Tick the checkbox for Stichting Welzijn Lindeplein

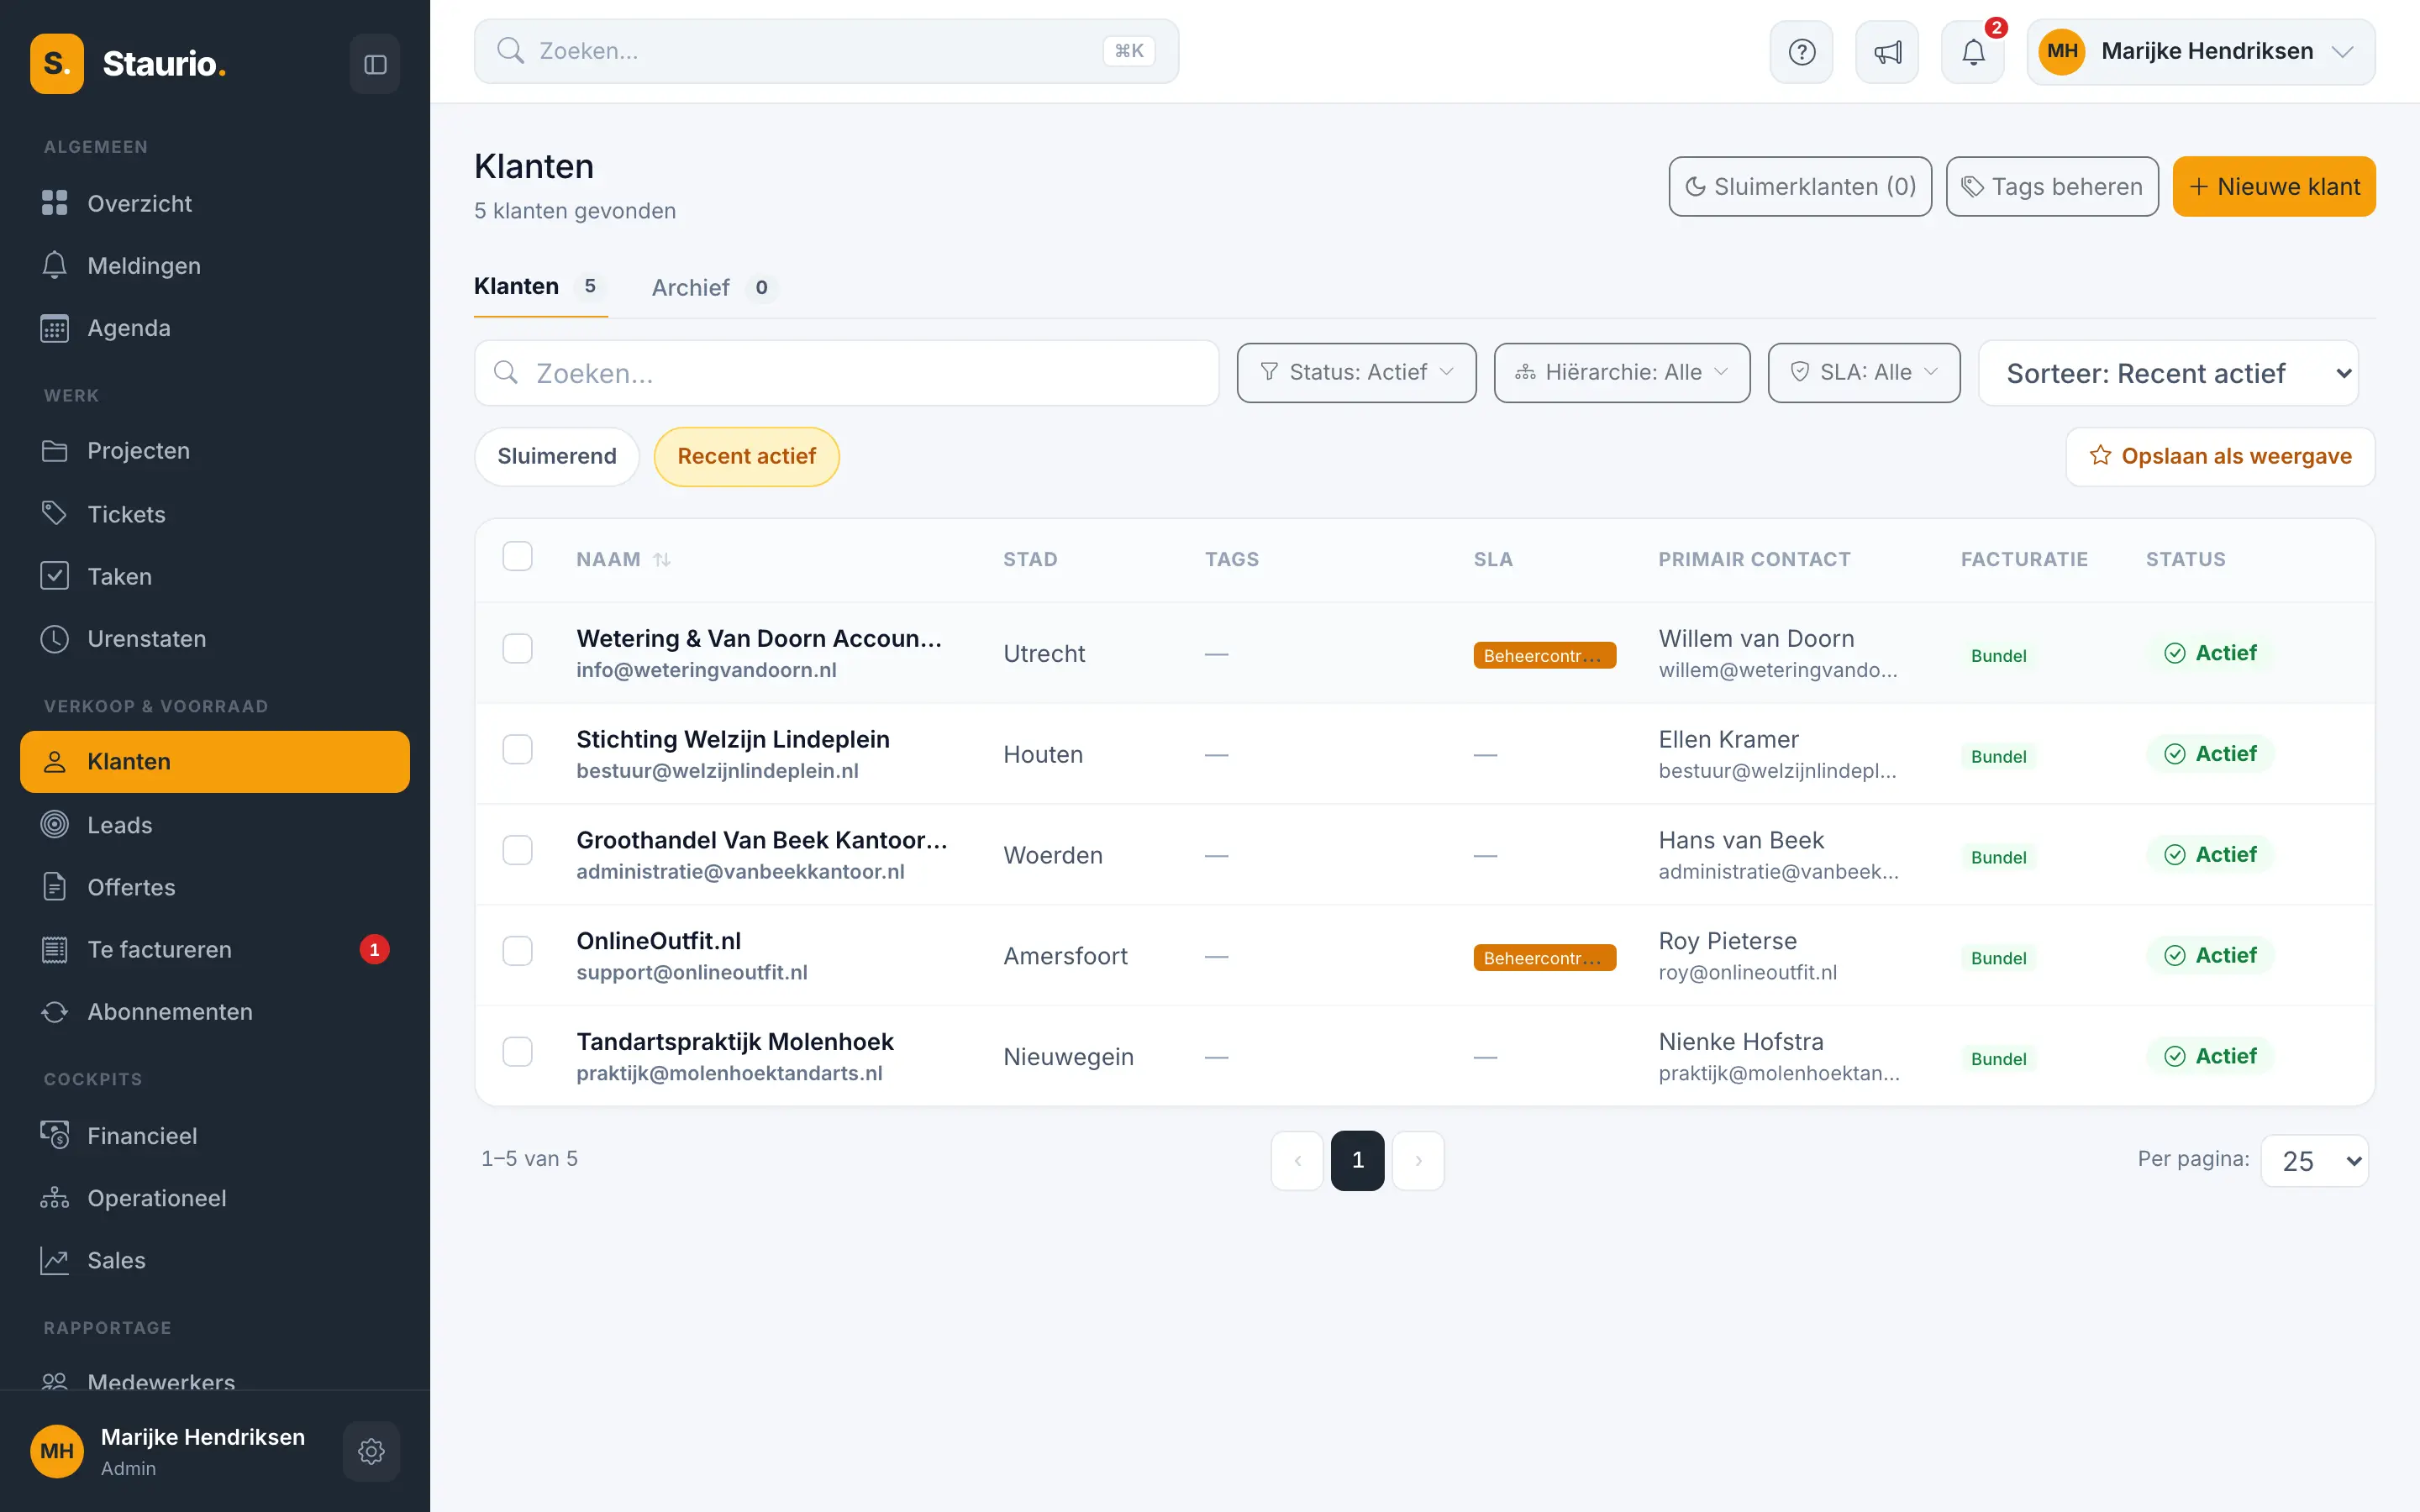point(517,749)
